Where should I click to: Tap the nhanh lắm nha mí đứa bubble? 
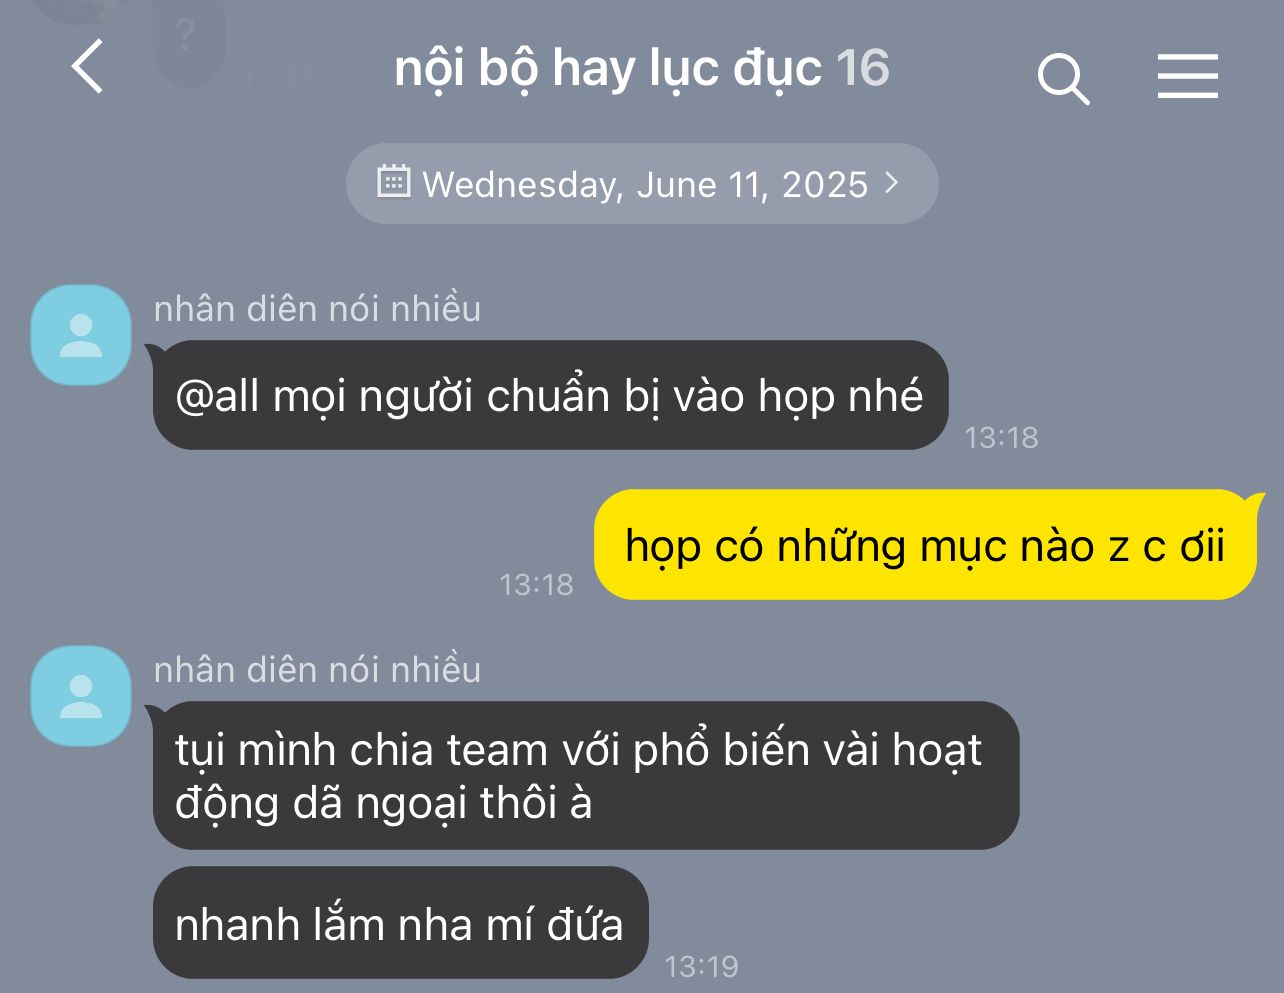[400, 923]
